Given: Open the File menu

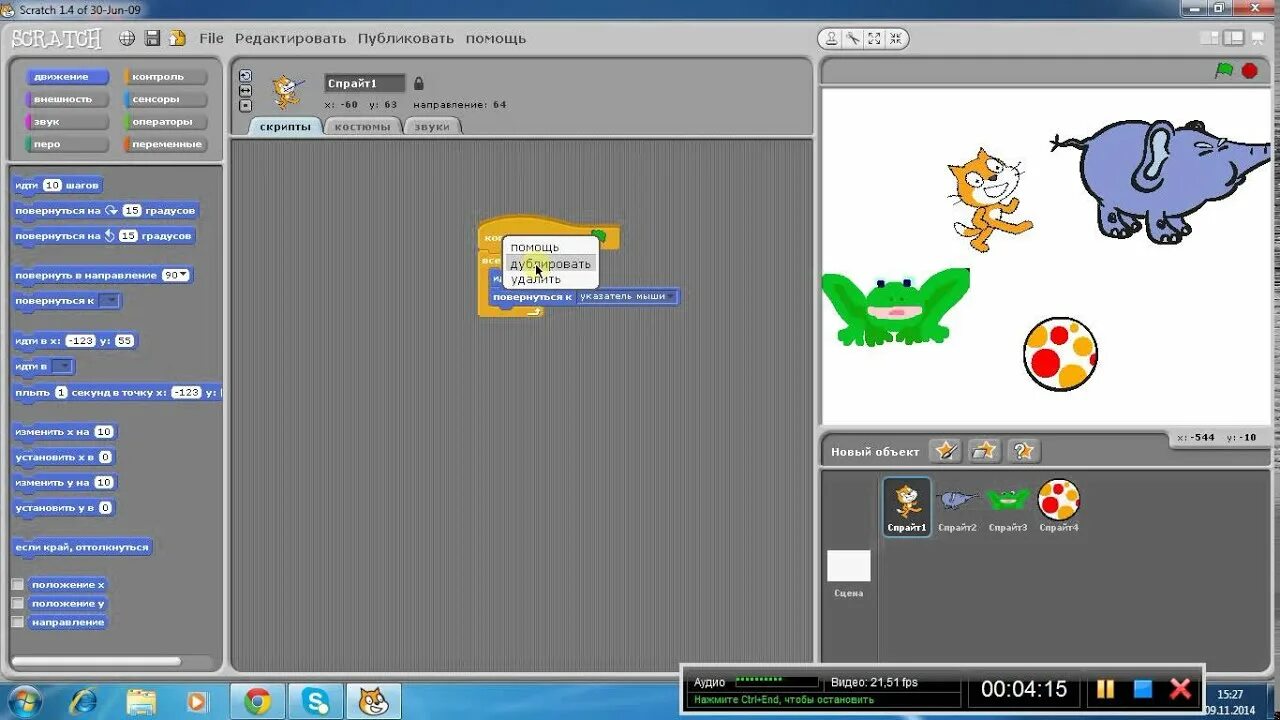Looking at the screenshot, I should [x=211, y=38].
